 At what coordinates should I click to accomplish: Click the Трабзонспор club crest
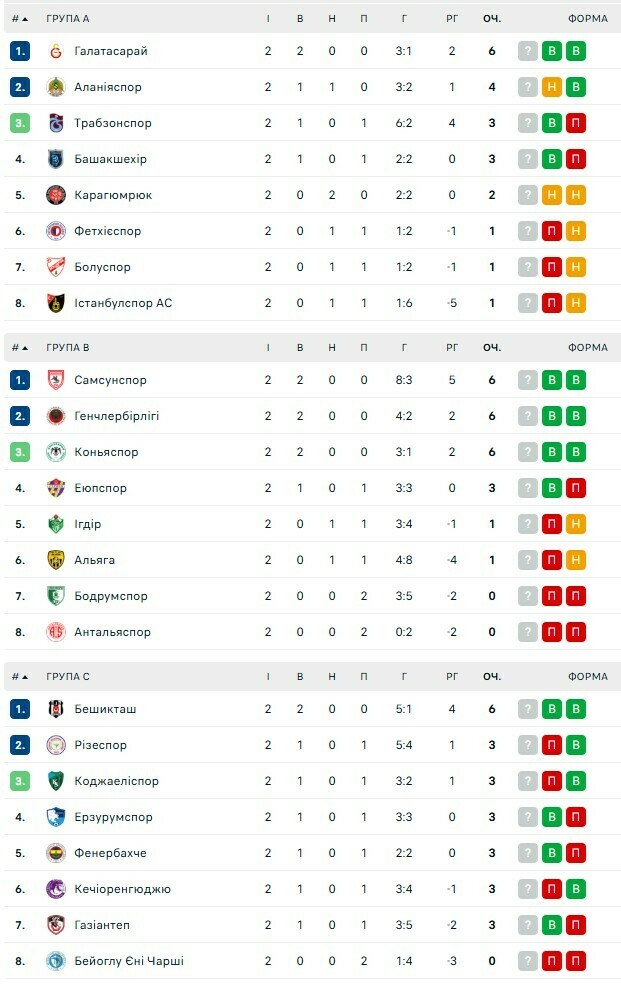tap(55, 123)
